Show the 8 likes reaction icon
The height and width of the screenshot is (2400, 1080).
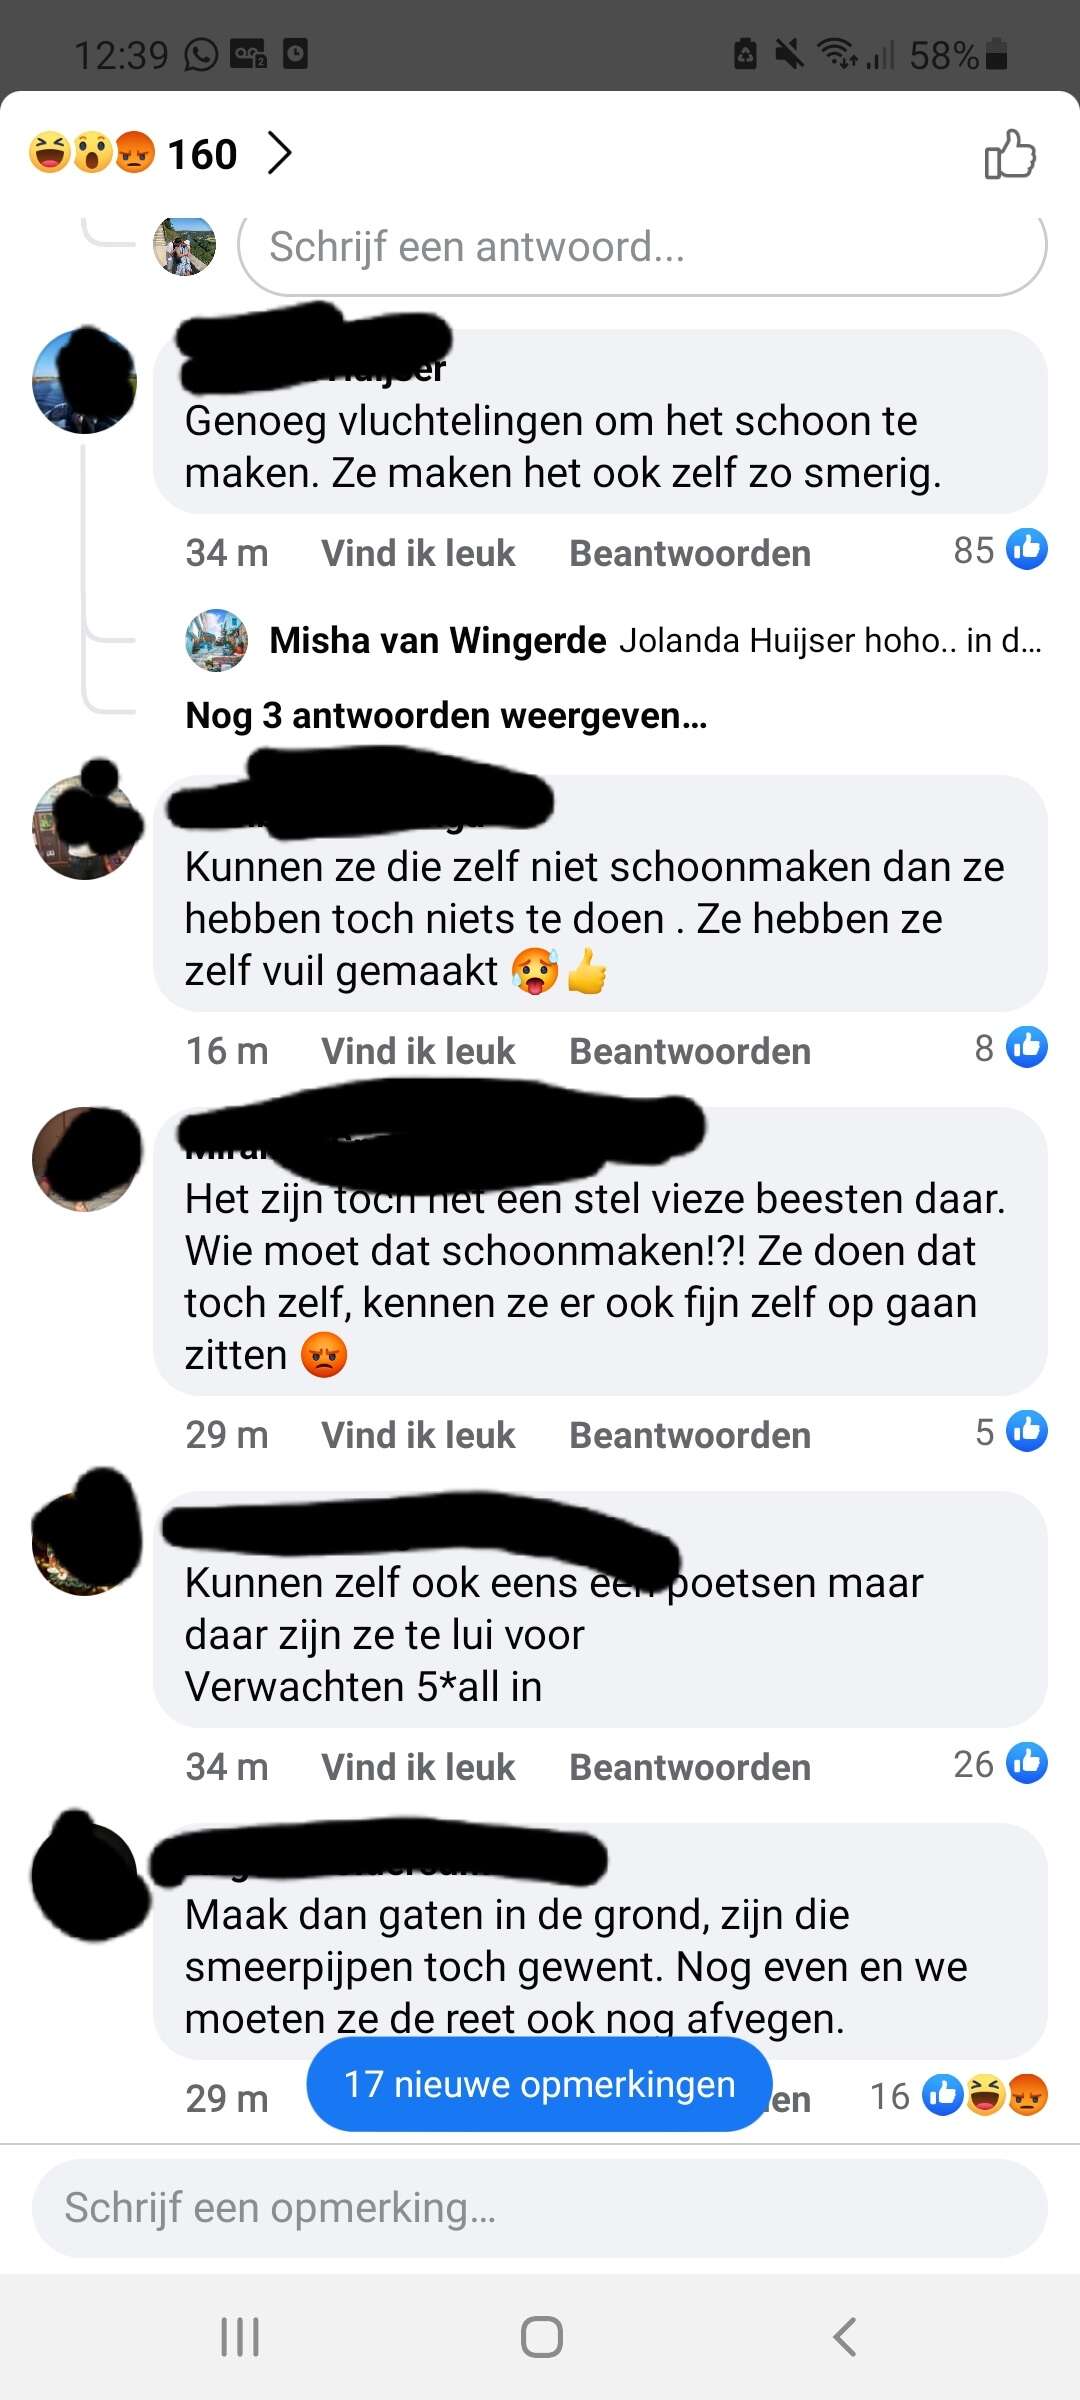tap(1027, 1047)
